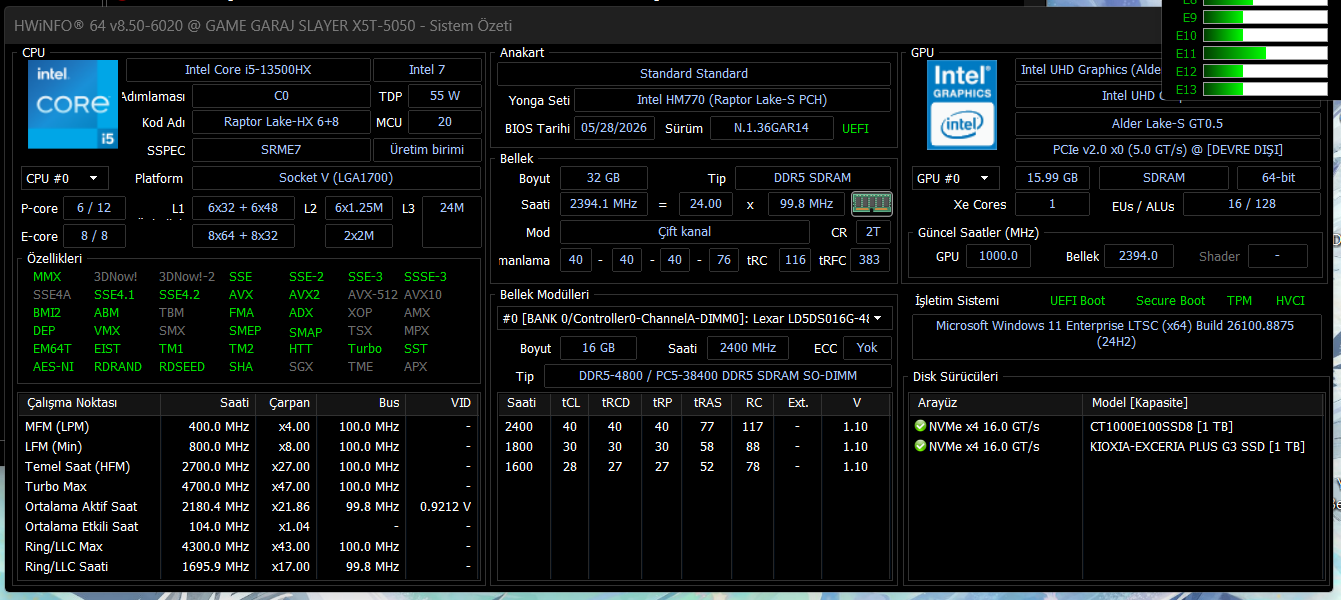The image size is (1341, 600).
Task: Click the PCIe v2.0 x0 DEVRE DIŞI field
Action: (1167, 150)
